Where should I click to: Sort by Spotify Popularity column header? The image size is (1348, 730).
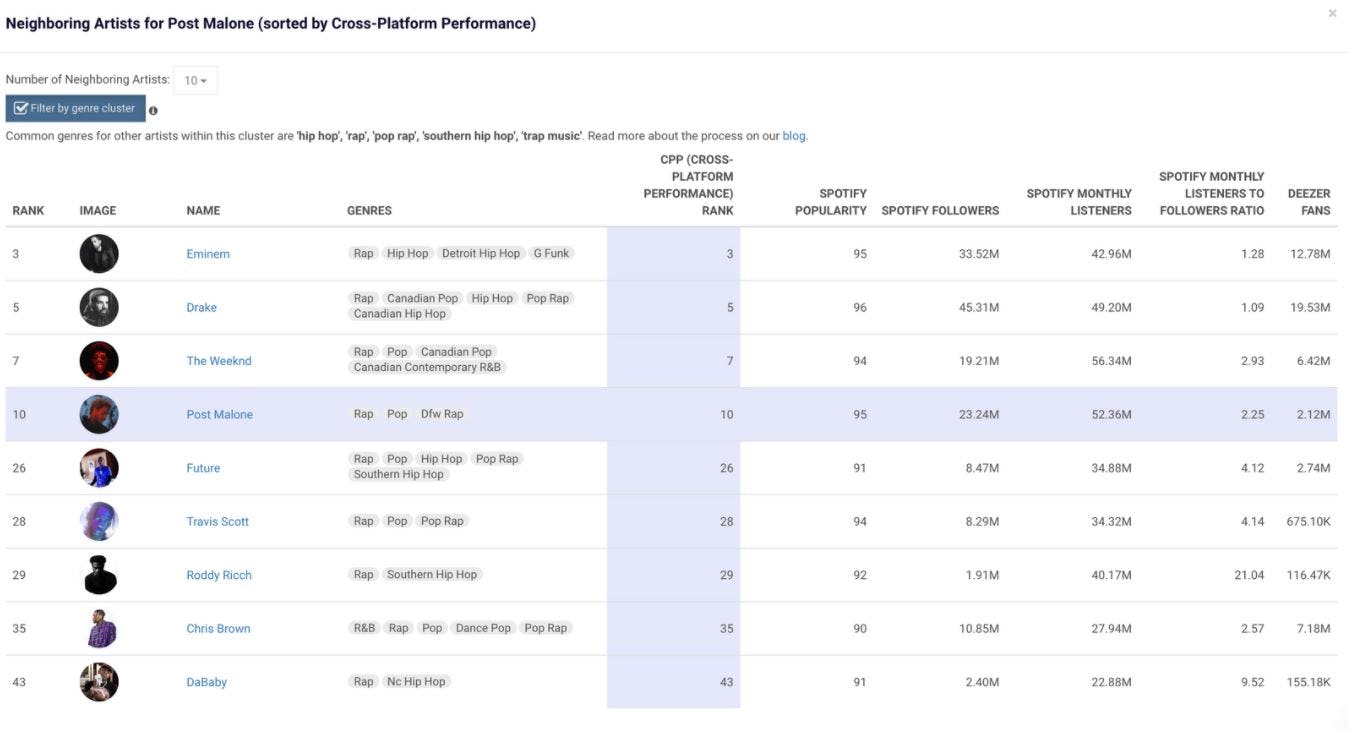tap(830, 202)
